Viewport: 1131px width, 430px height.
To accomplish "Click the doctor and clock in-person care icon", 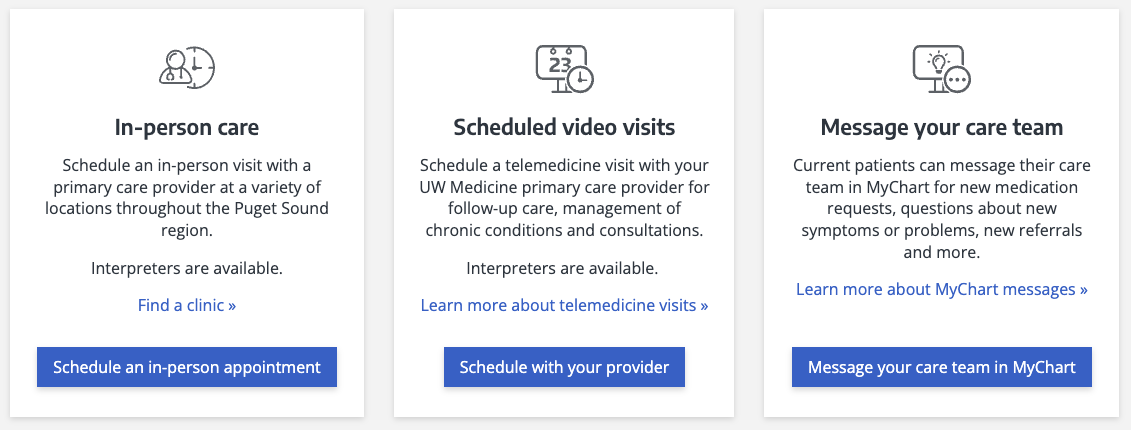I will [x=187, y=66].
